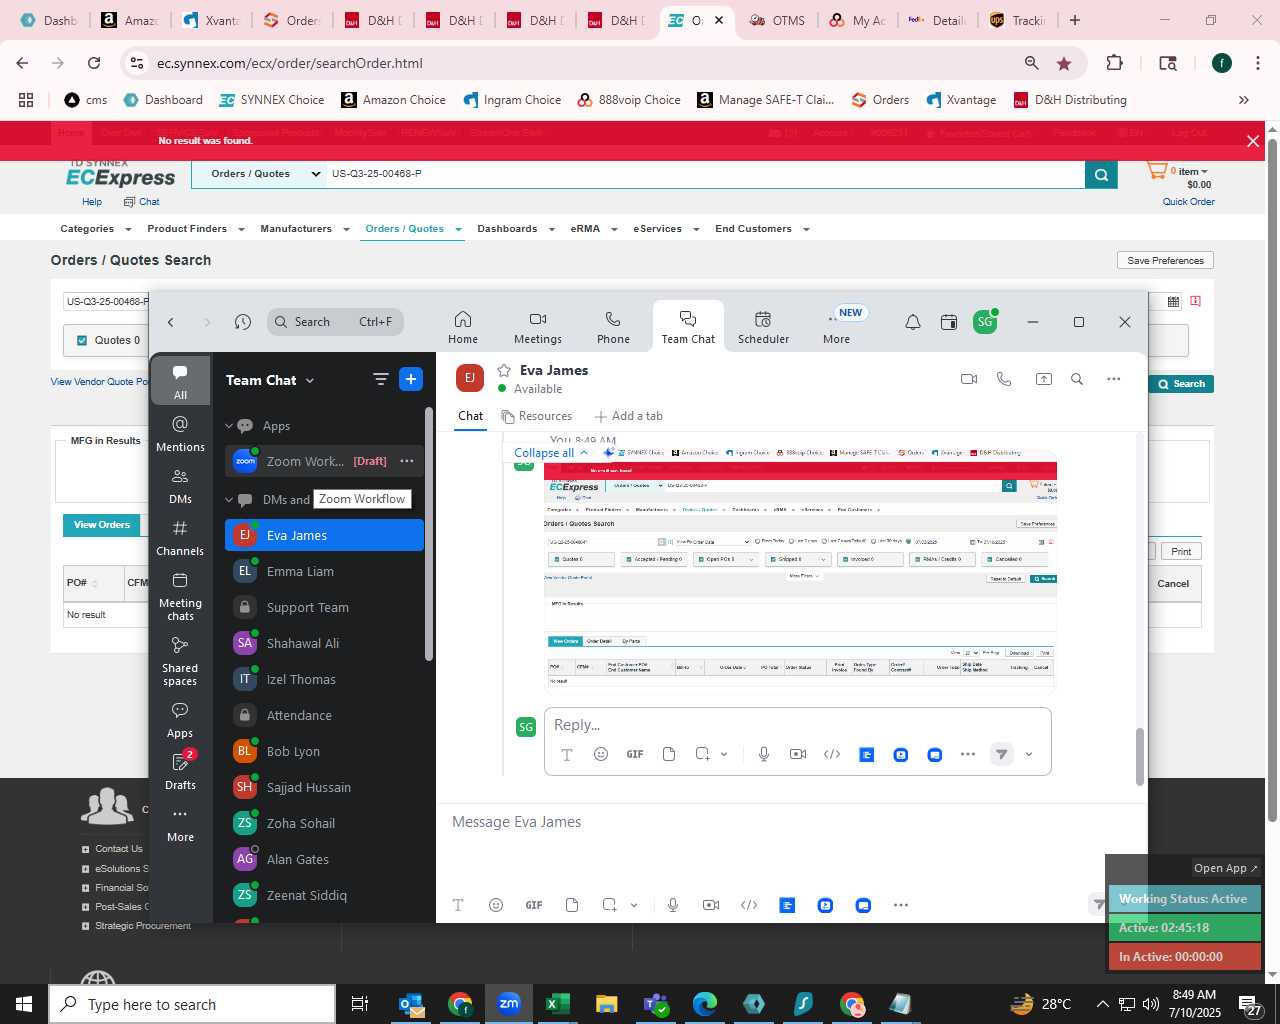1280x1024 pixels.
Task: Open Zoom notifications bell
Action: coord(913,322)
